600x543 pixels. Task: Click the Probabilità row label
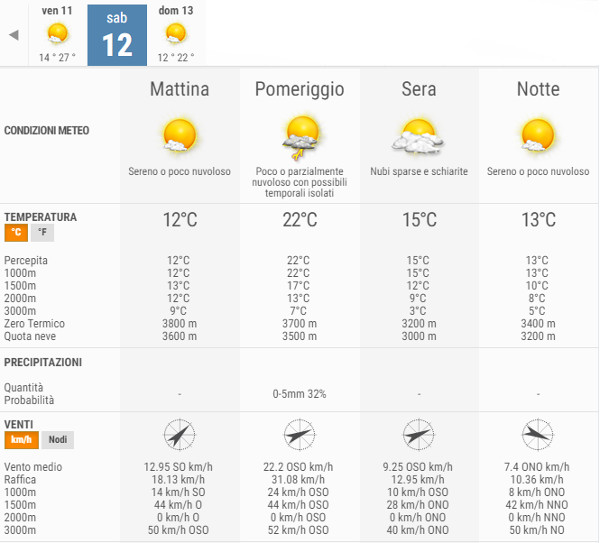[x=29, y=400]
